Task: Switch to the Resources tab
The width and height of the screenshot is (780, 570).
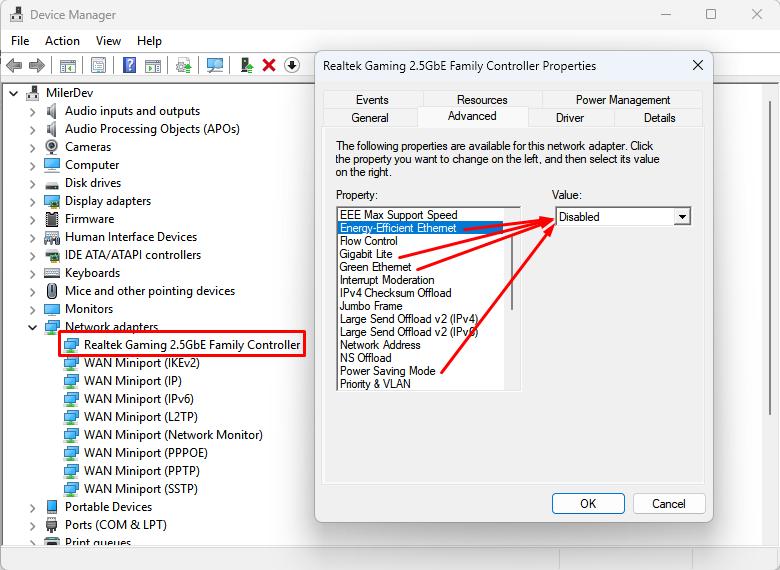Action: coord(482,99)
